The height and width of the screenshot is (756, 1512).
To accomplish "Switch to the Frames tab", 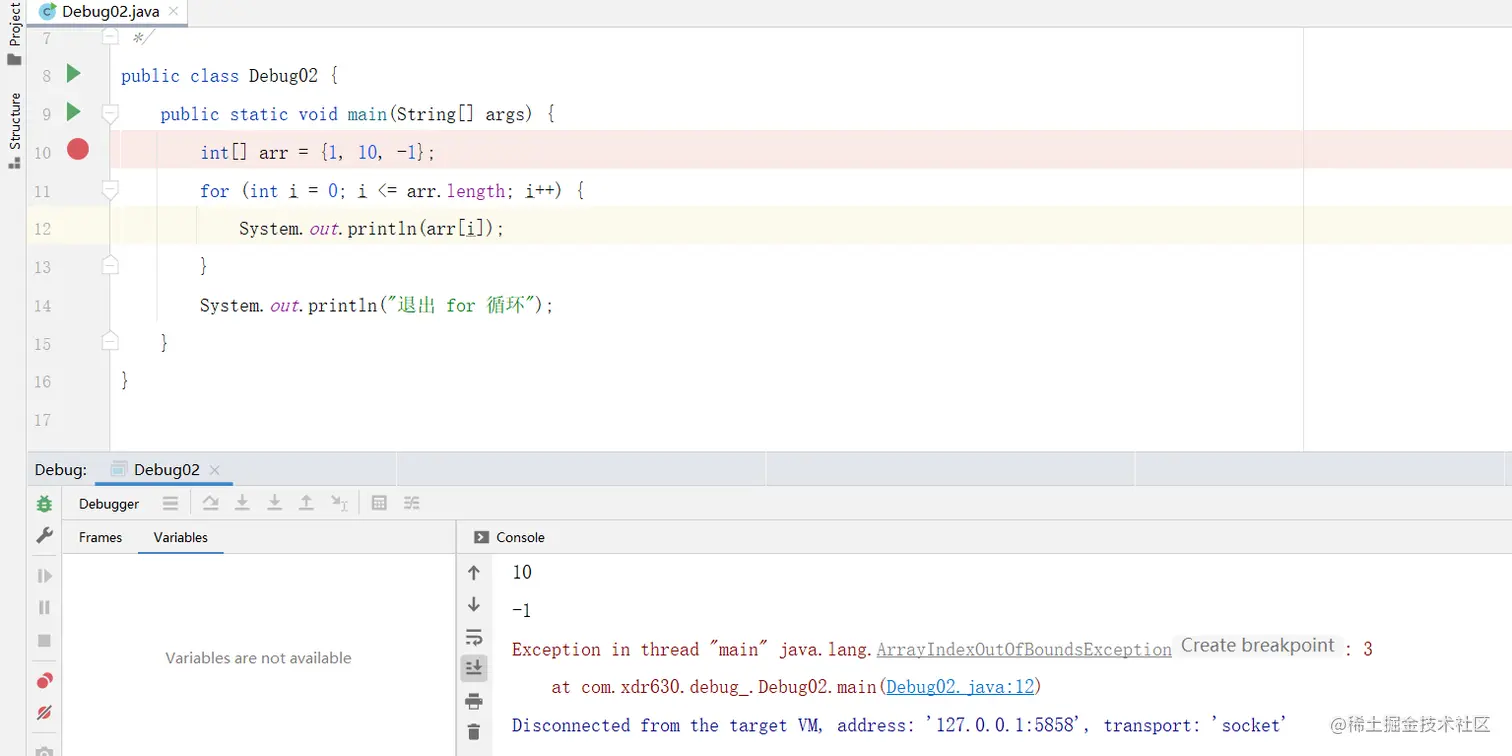I will (100, 537).
